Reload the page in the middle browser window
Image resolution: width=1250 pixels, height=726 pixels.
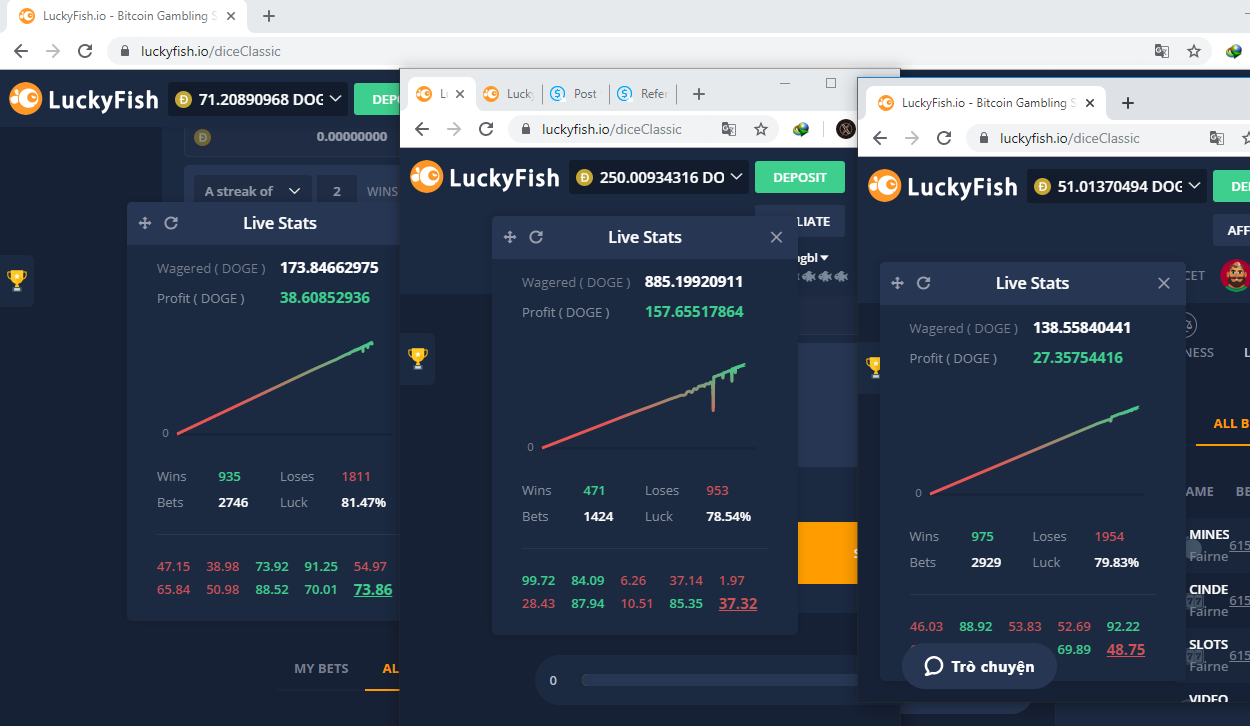click(x=486, y=129)
